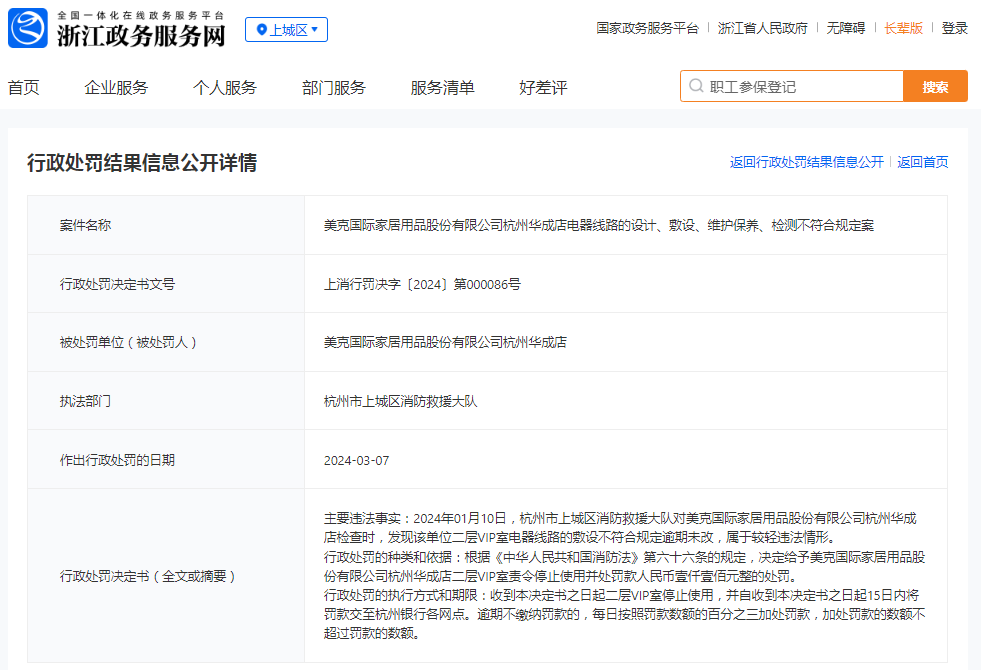981x670 pixels.
Task: Click the paragraph starting 主要违法事实
Action: point(620,527)
